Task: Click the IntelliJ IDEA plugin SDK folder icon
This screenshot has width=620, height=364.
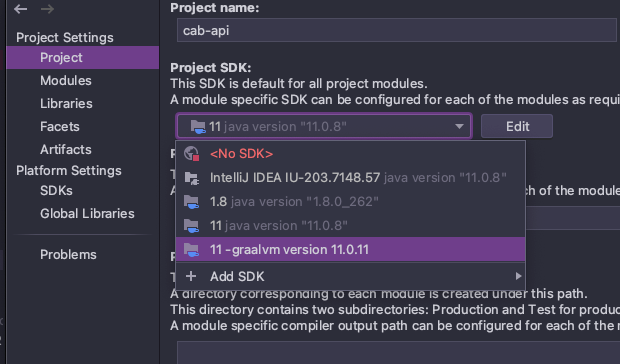Action: tap(192, 178)
